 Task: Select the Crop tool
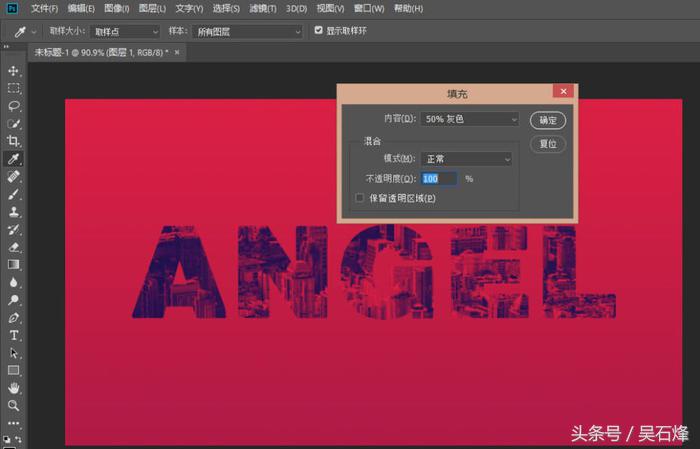[13, 141]
